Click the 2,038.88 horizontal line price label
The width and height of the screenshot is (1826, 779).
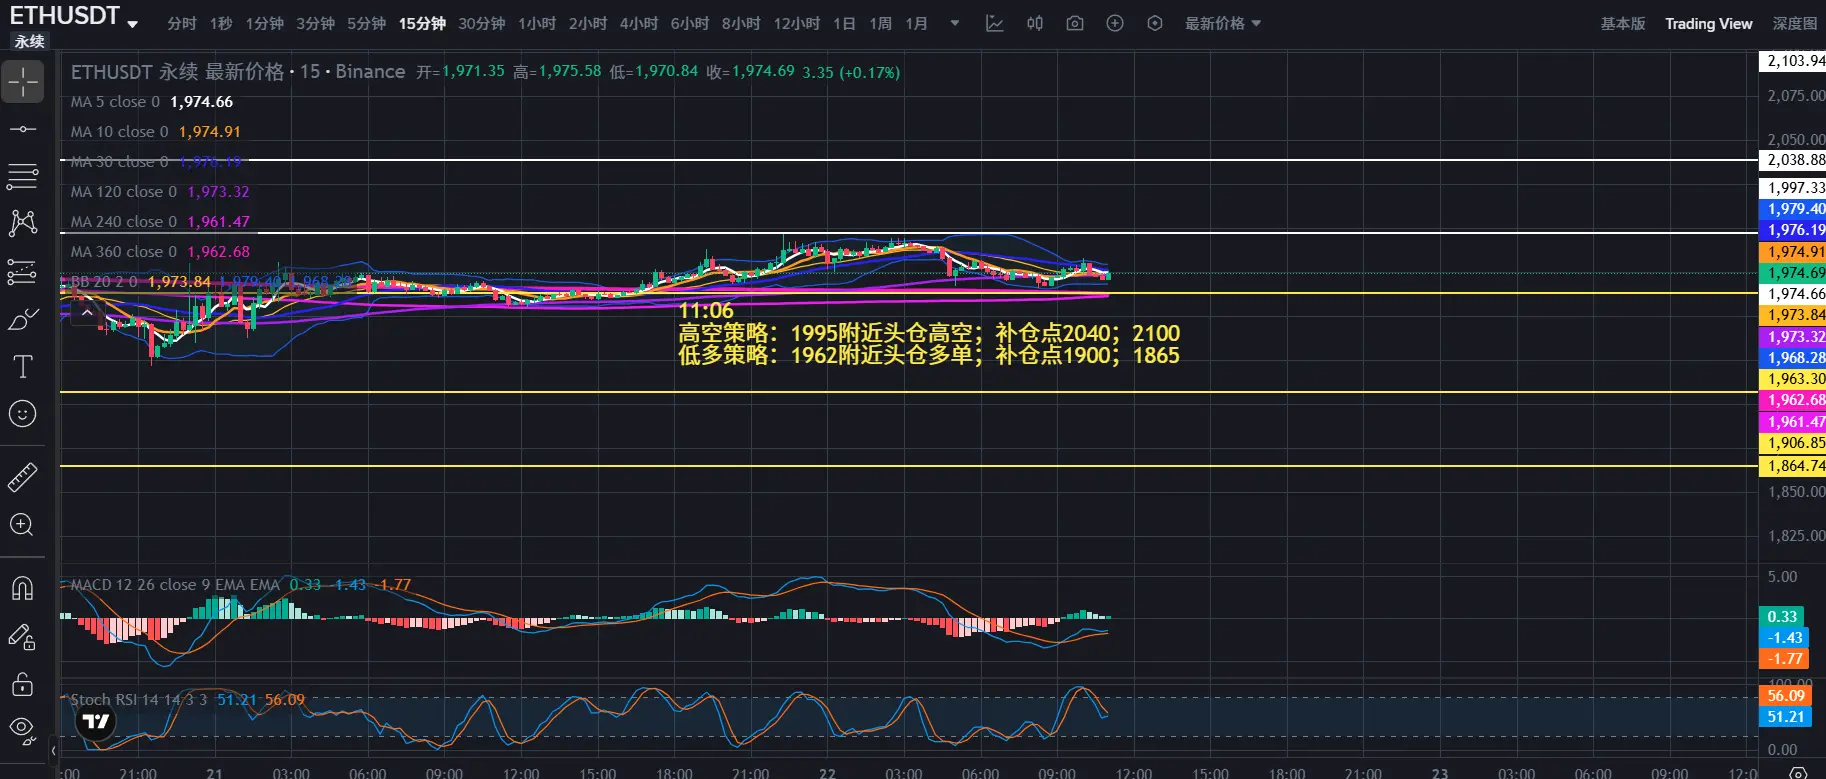(1793, 160)
